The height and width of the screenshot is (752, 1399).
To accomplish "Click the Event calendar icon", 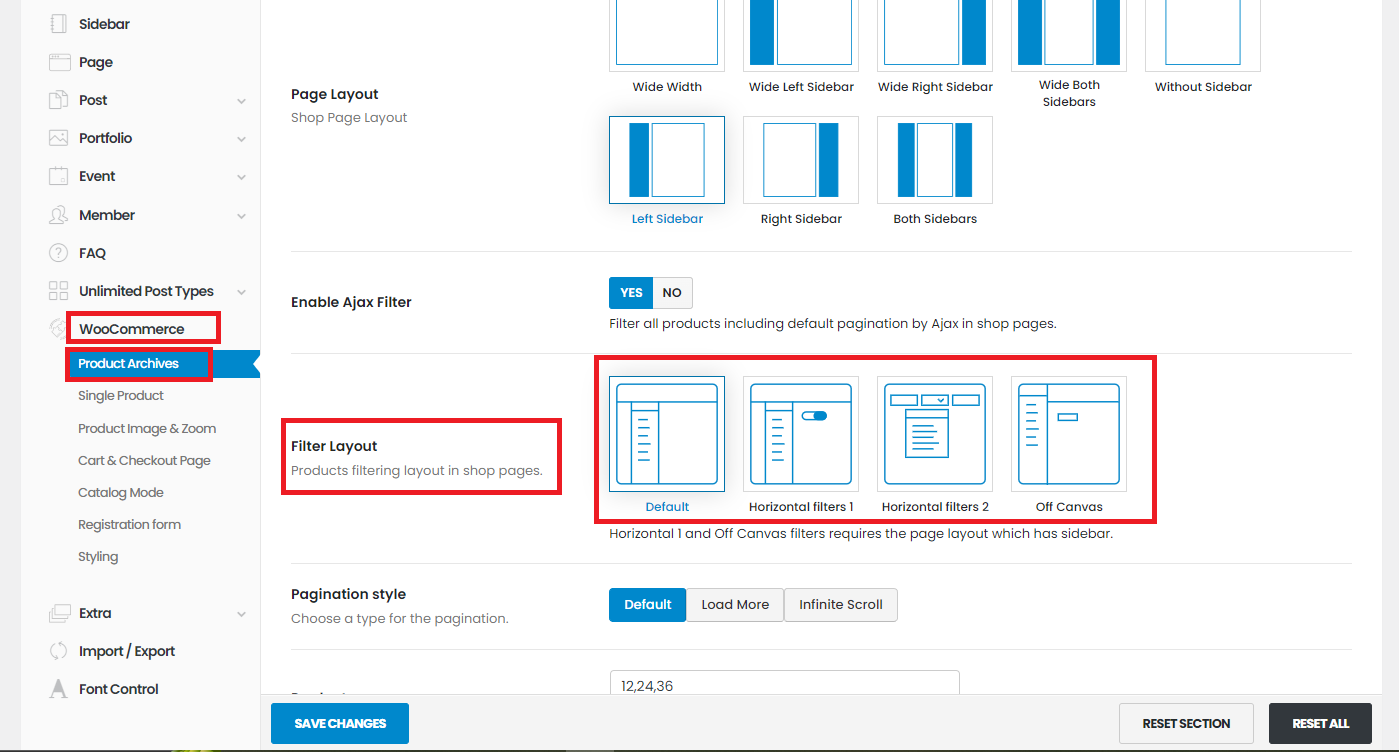I will [x=58, y=176].
